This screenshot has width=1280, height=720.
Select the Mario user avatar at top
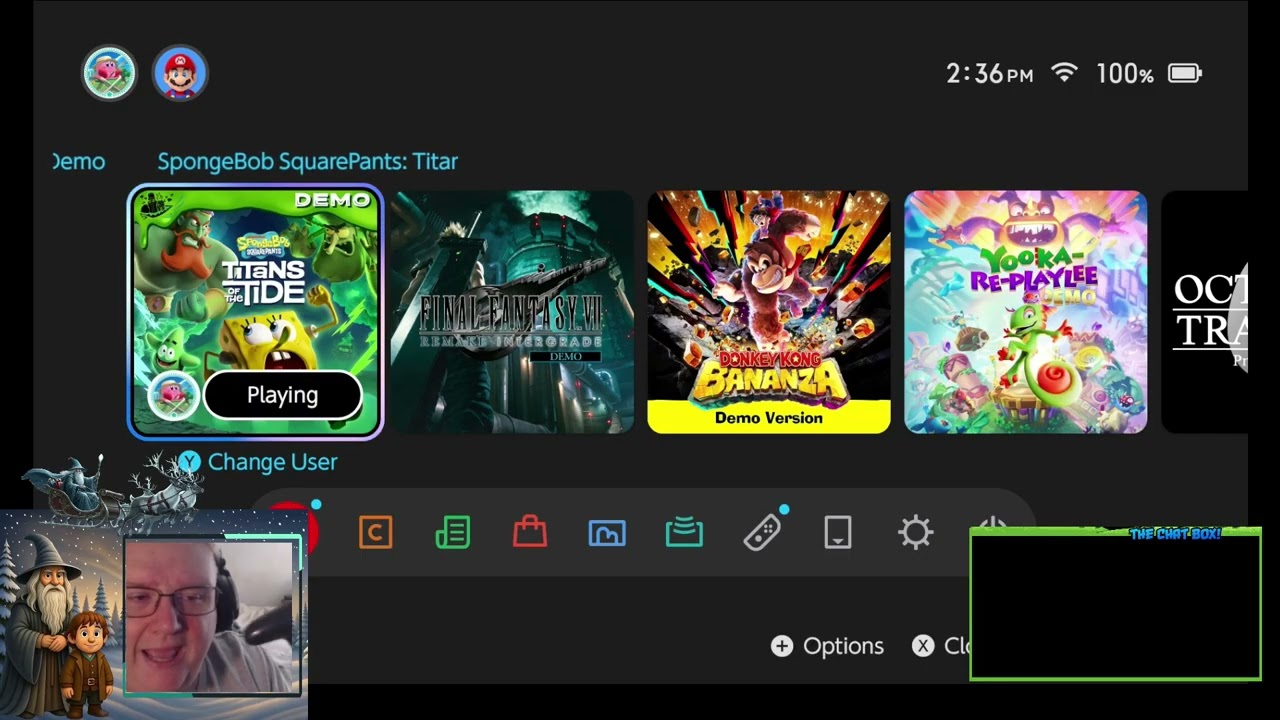180,73
